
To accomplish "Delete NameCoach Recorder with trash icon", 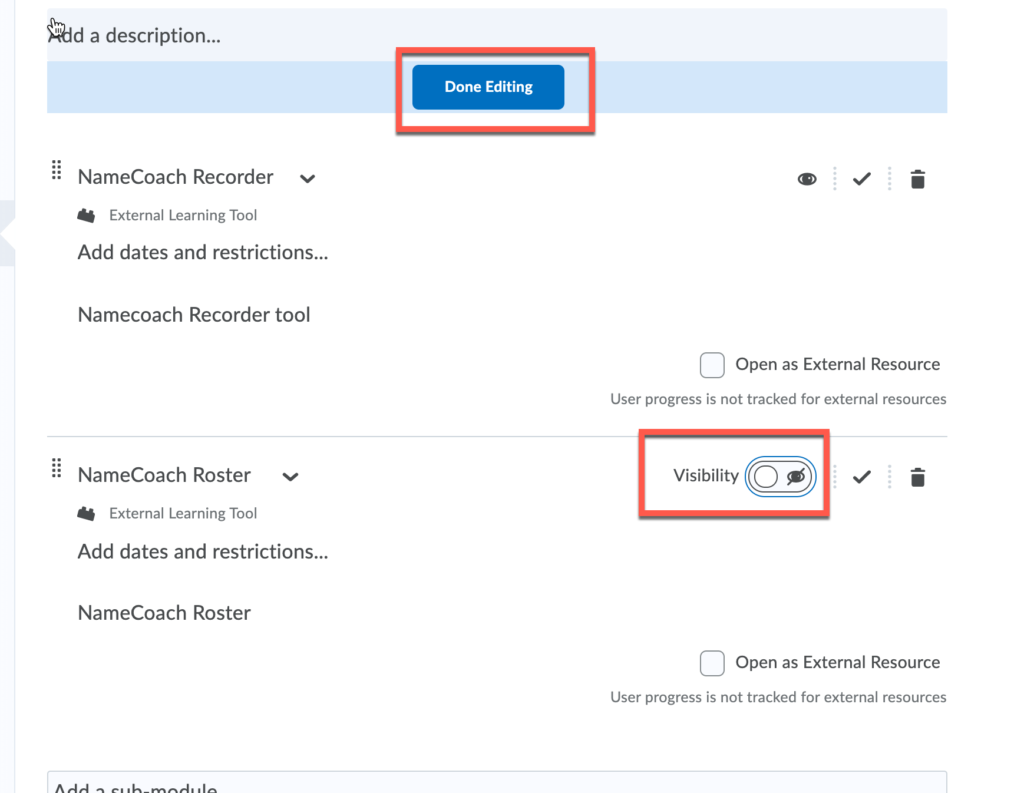I will click(x=918, y=179).
